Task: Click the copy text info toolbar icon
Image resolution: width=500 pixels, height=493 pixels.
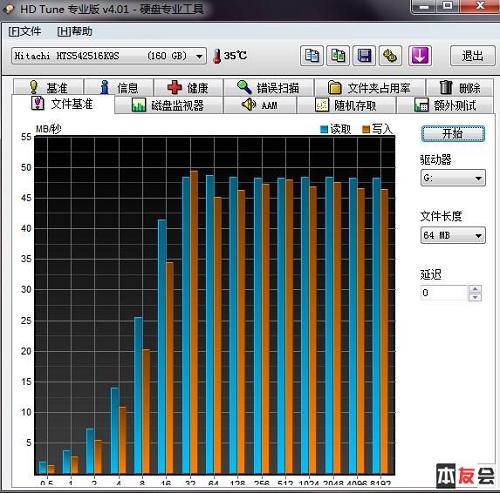Action: coord(312,56)
